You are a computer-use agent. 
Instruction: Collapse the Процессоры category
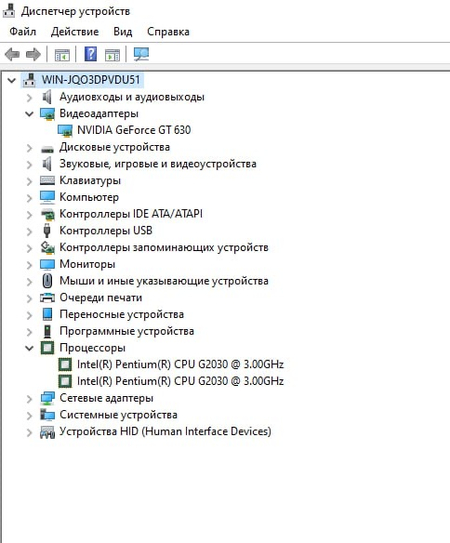pos(29,348)
